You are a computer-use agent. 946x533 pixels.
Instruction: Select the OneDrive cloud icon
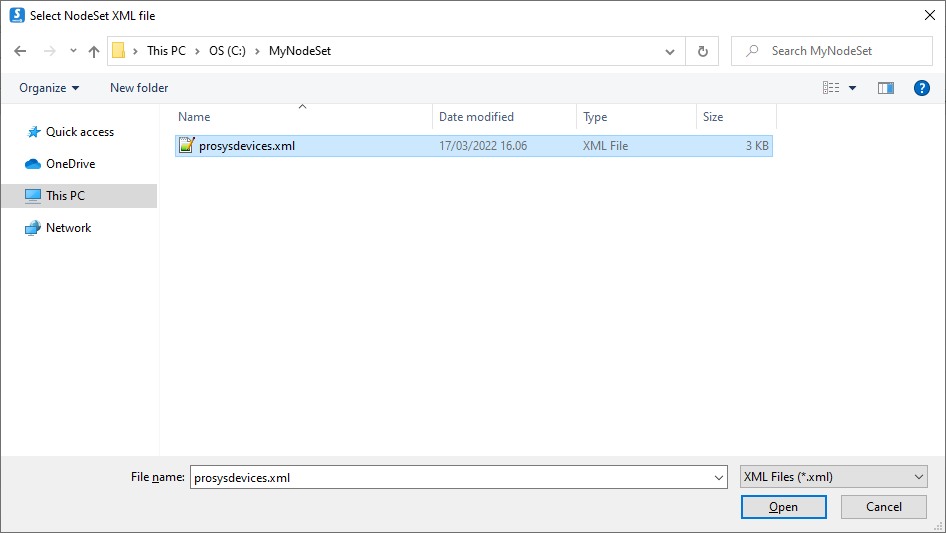32,164
